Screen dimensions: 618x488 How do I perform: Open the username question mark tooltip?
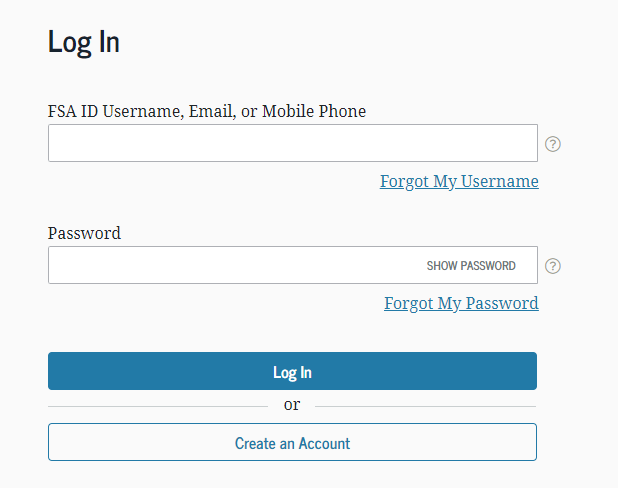click(553, 144)
